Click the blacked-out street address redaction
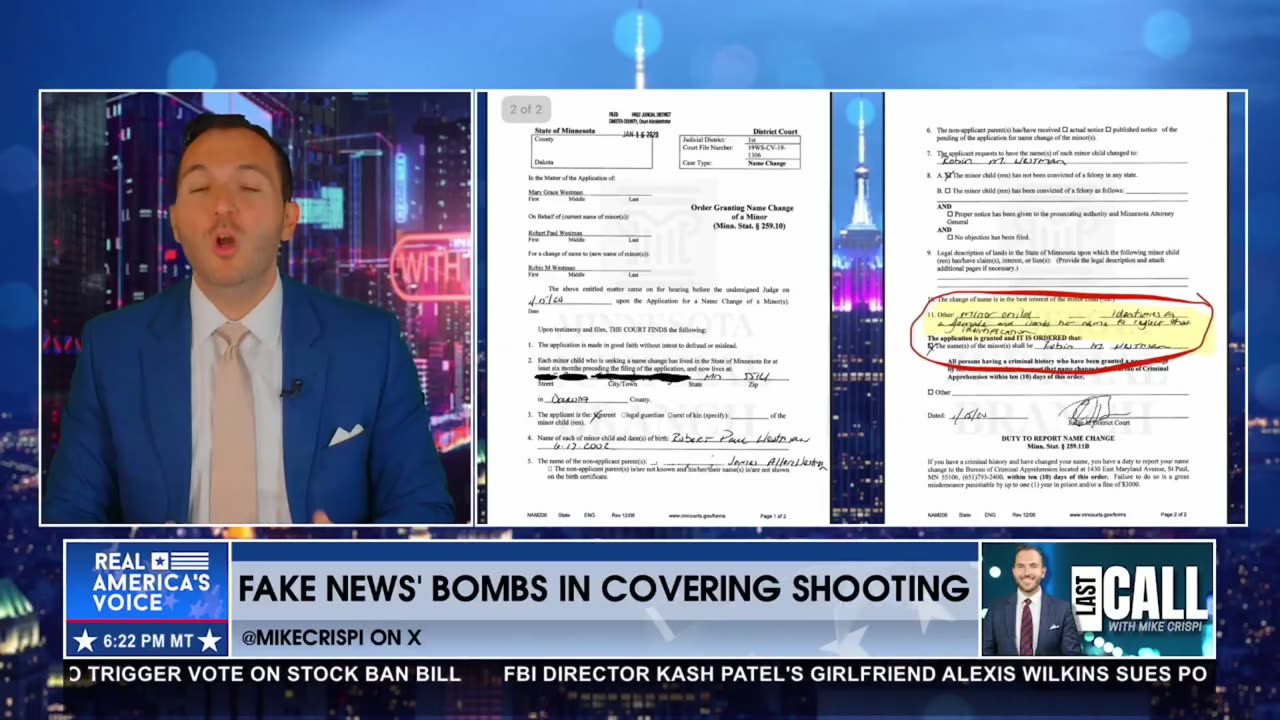The width and height of the screenshot is (1280, 720). pos(612,379)
